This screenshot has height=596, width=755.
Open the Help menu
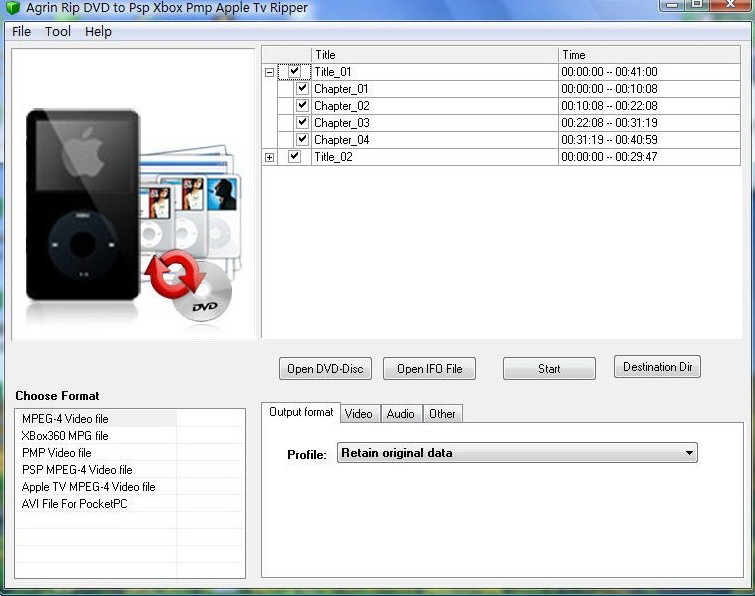click(x=98, y=31)
